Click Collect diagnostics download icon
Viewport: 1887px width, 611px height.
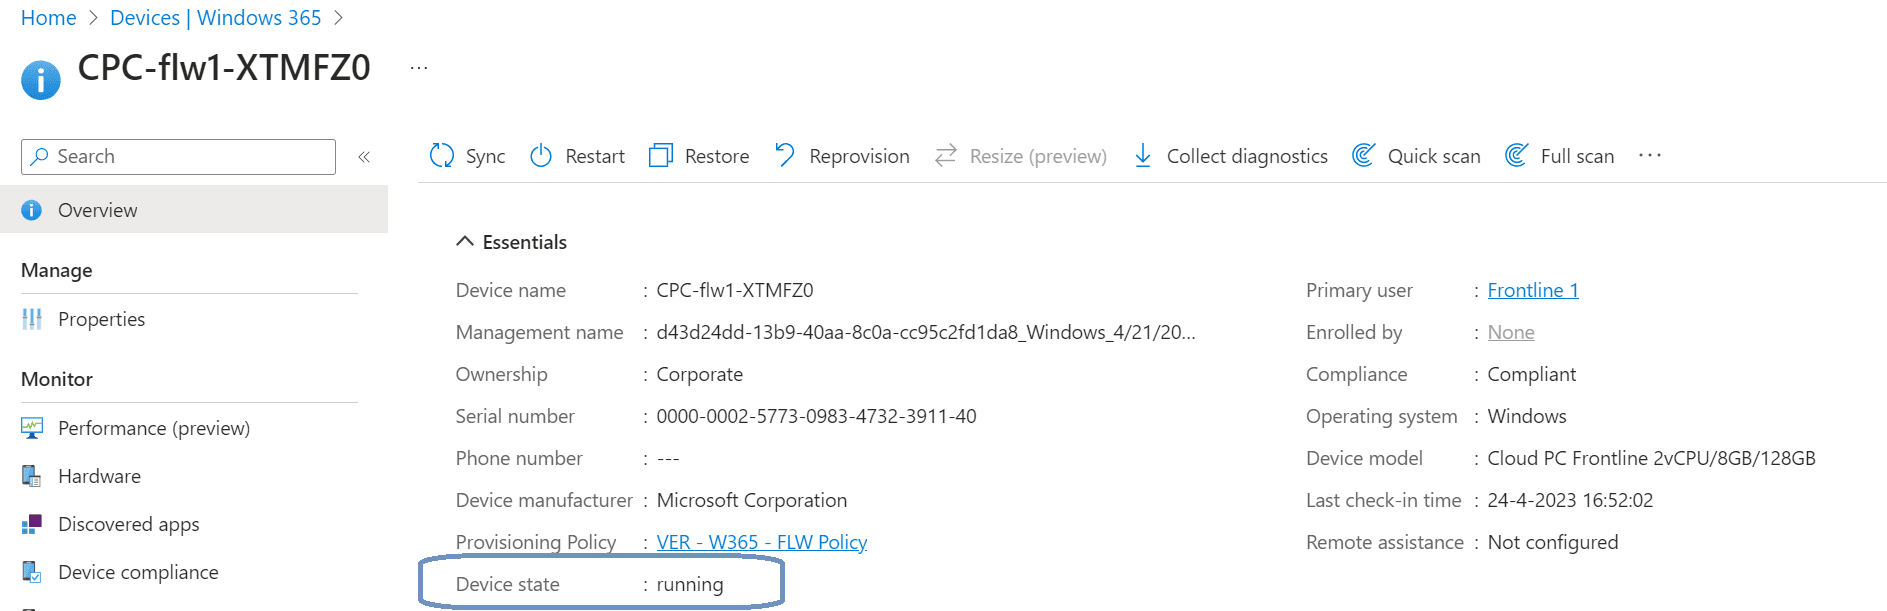1142,156
